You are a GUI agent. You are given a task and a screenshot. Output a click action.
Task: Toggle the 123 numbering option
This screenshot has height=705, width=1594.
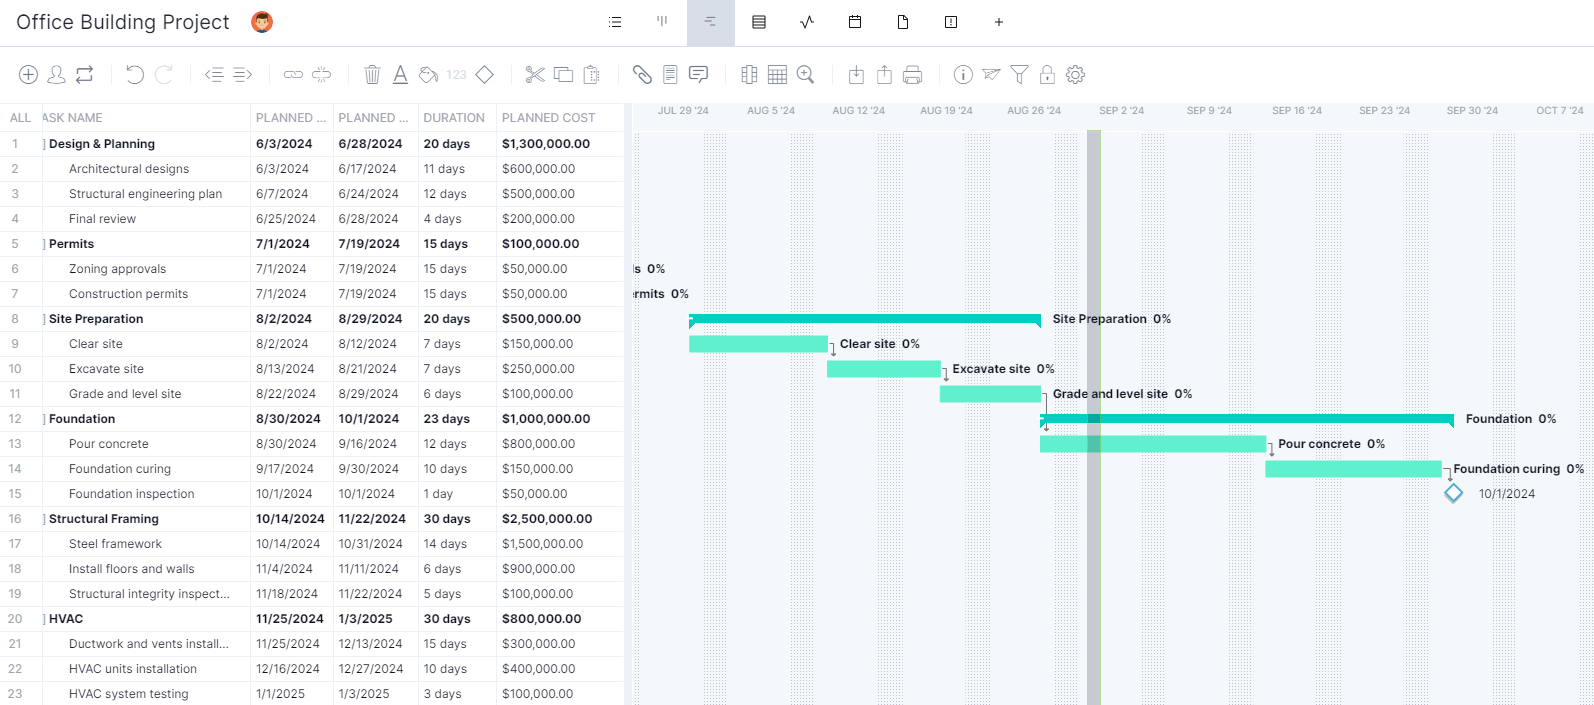457,74
